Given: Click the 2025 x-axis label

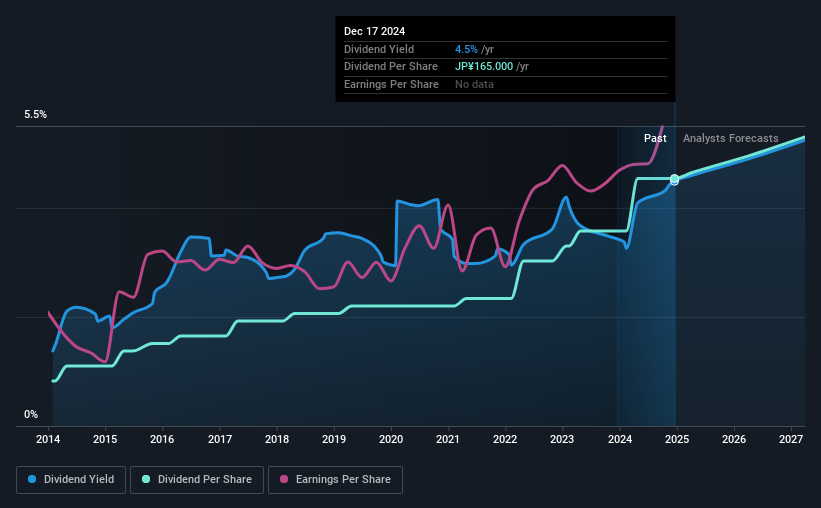Looking at the screenshot, I should [676, 439].
